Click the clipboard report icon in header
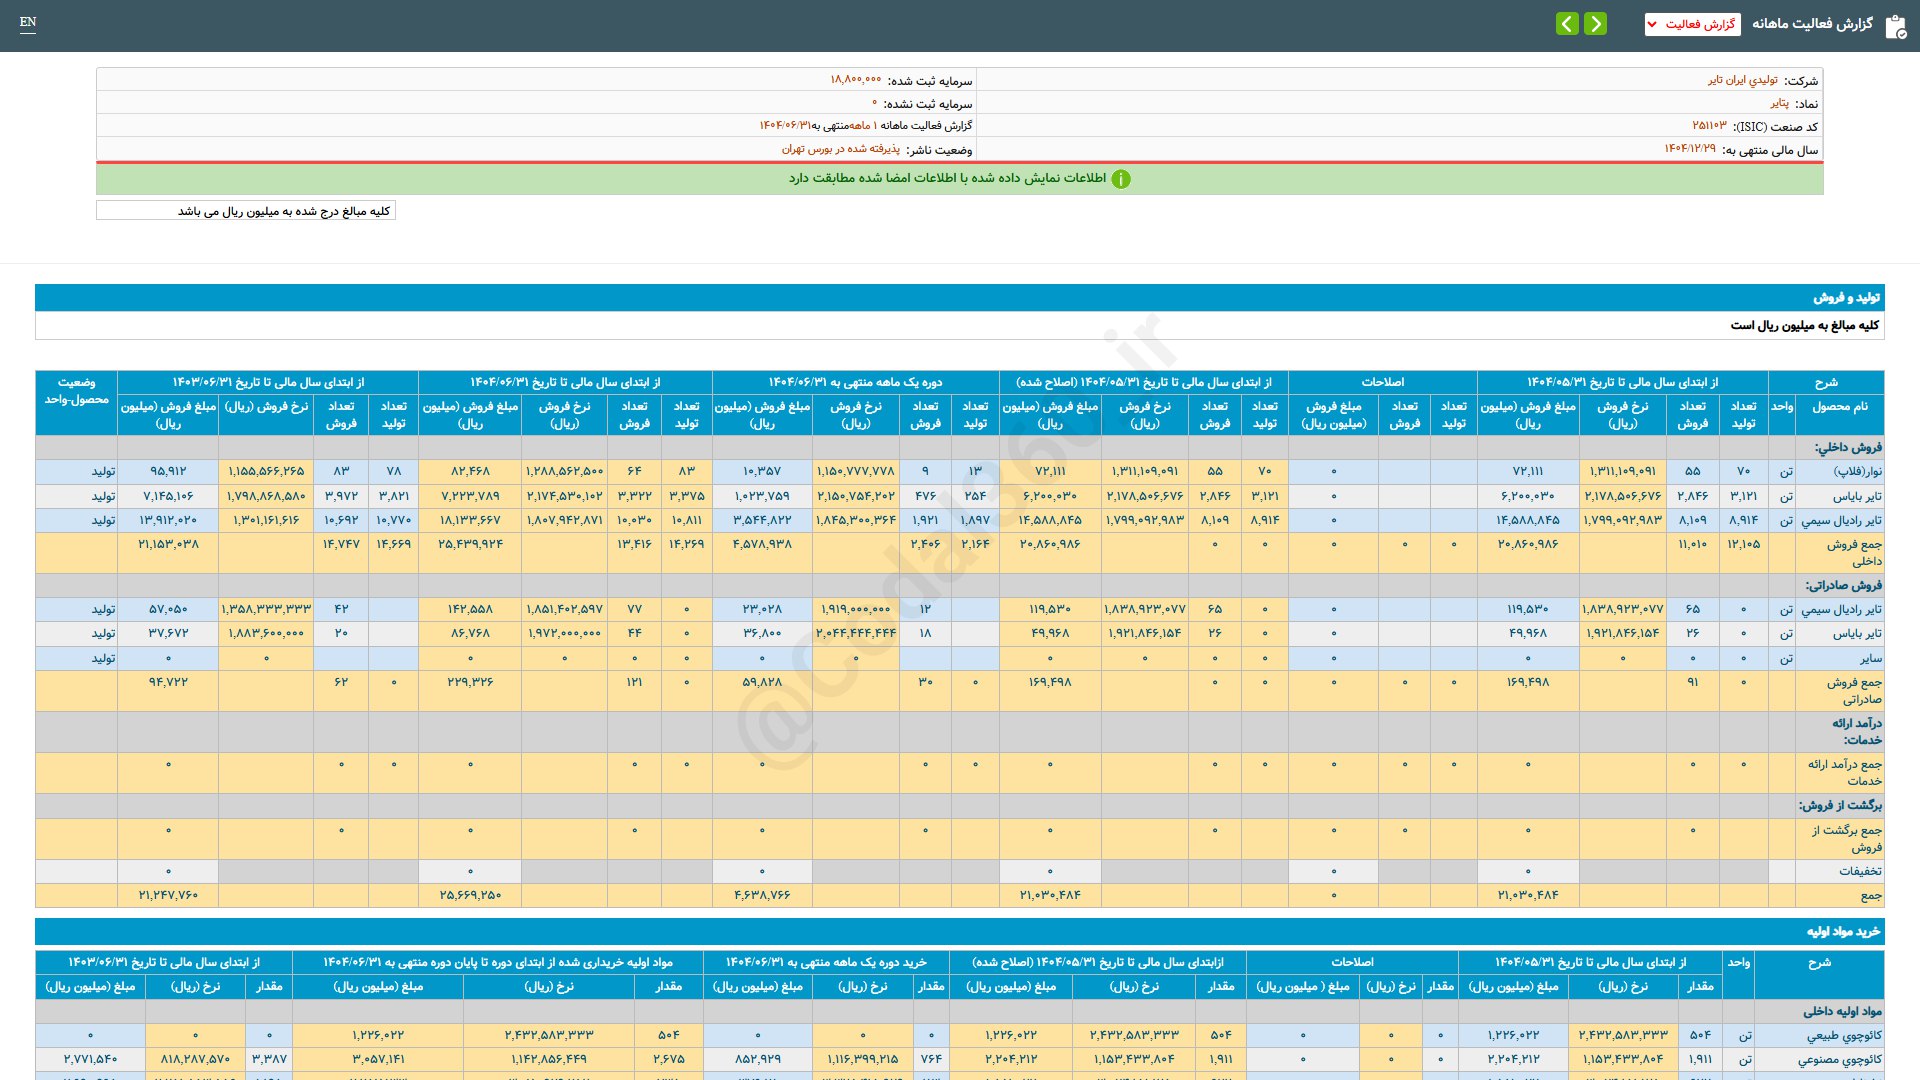Screen dimensions: 1920x1080 1895,26
